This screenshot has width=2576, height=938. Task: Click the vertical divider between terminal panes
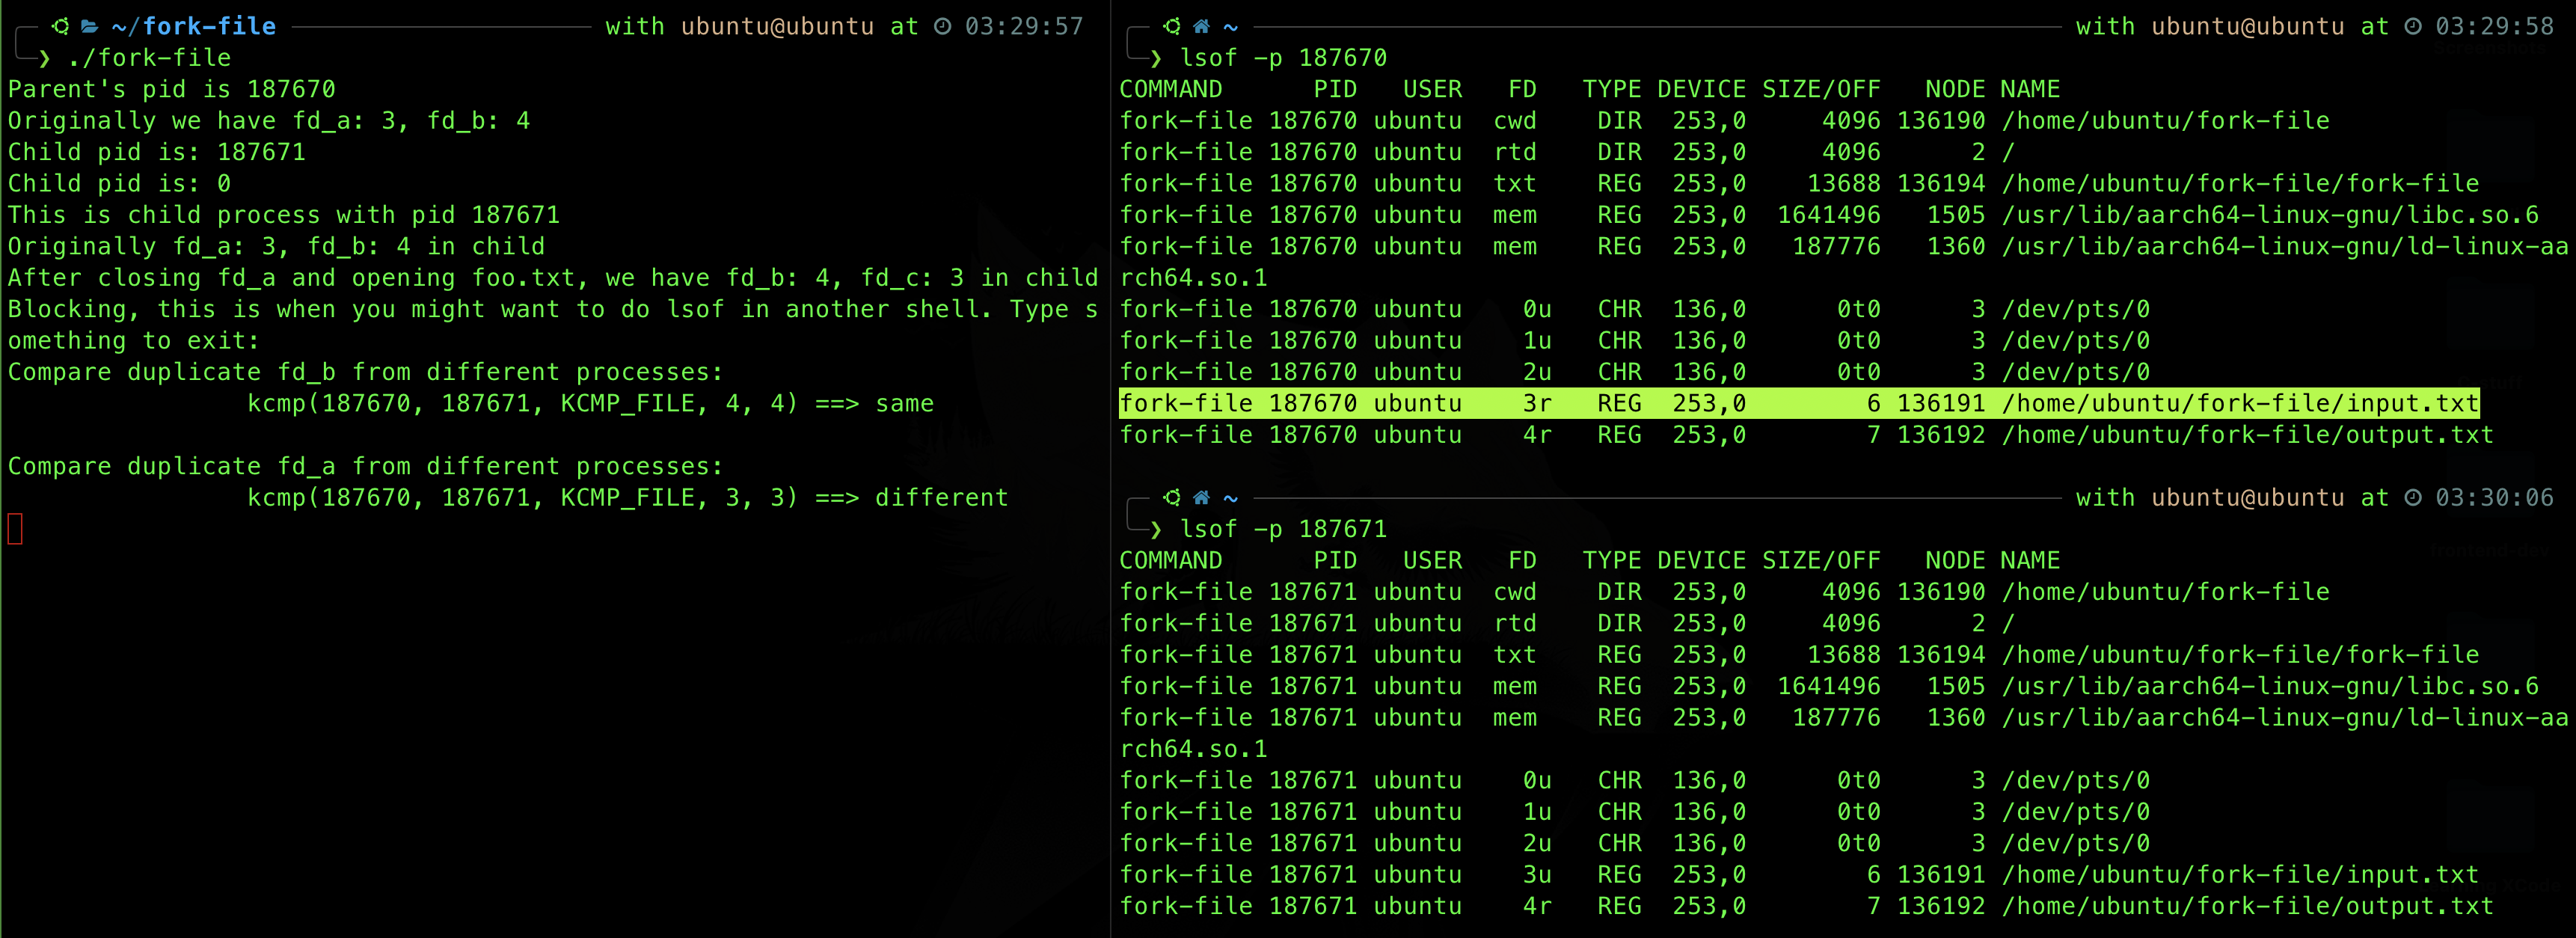tap(1110, 600)
